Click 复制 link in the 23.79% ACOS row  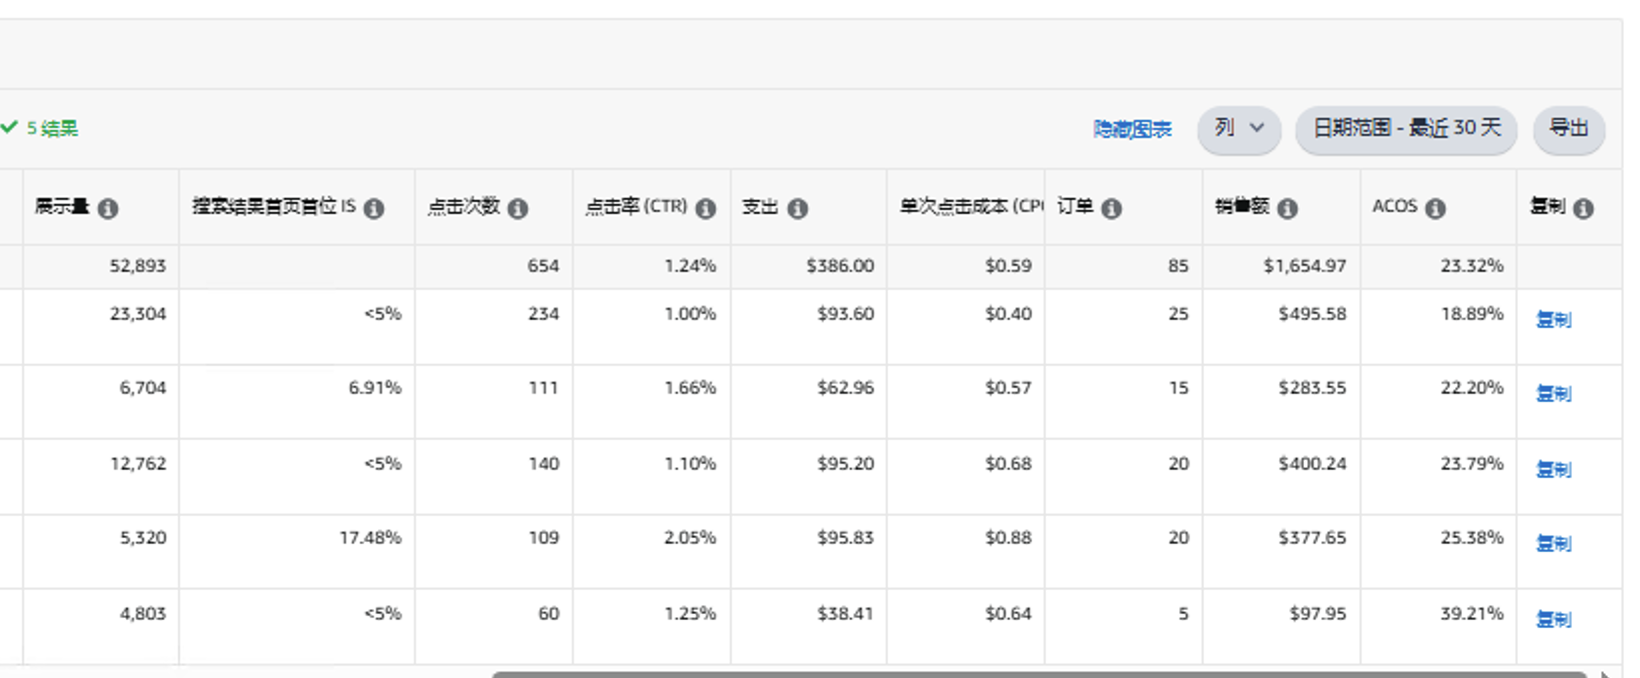(x=1553, y=470)
